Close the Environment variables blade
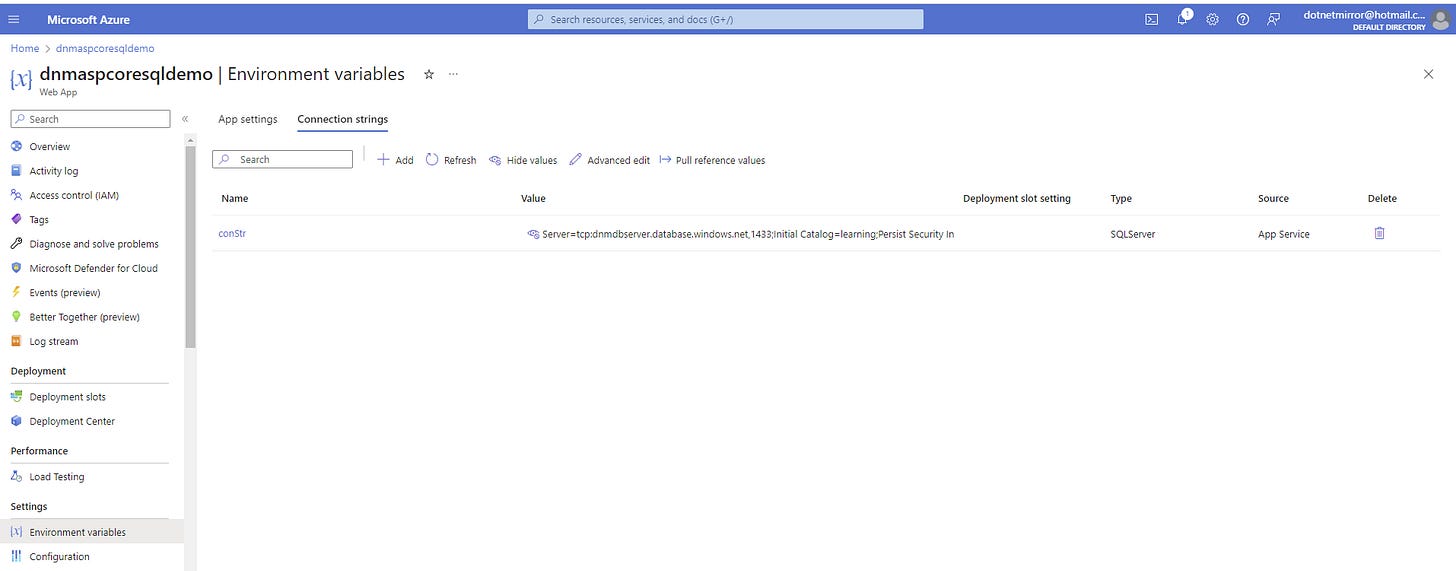 (1428, 74)
